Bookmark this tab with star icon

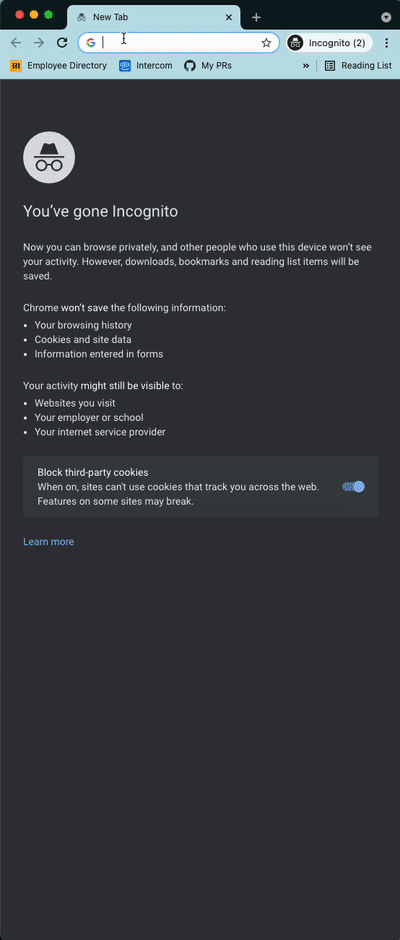(x=266, y=43)
